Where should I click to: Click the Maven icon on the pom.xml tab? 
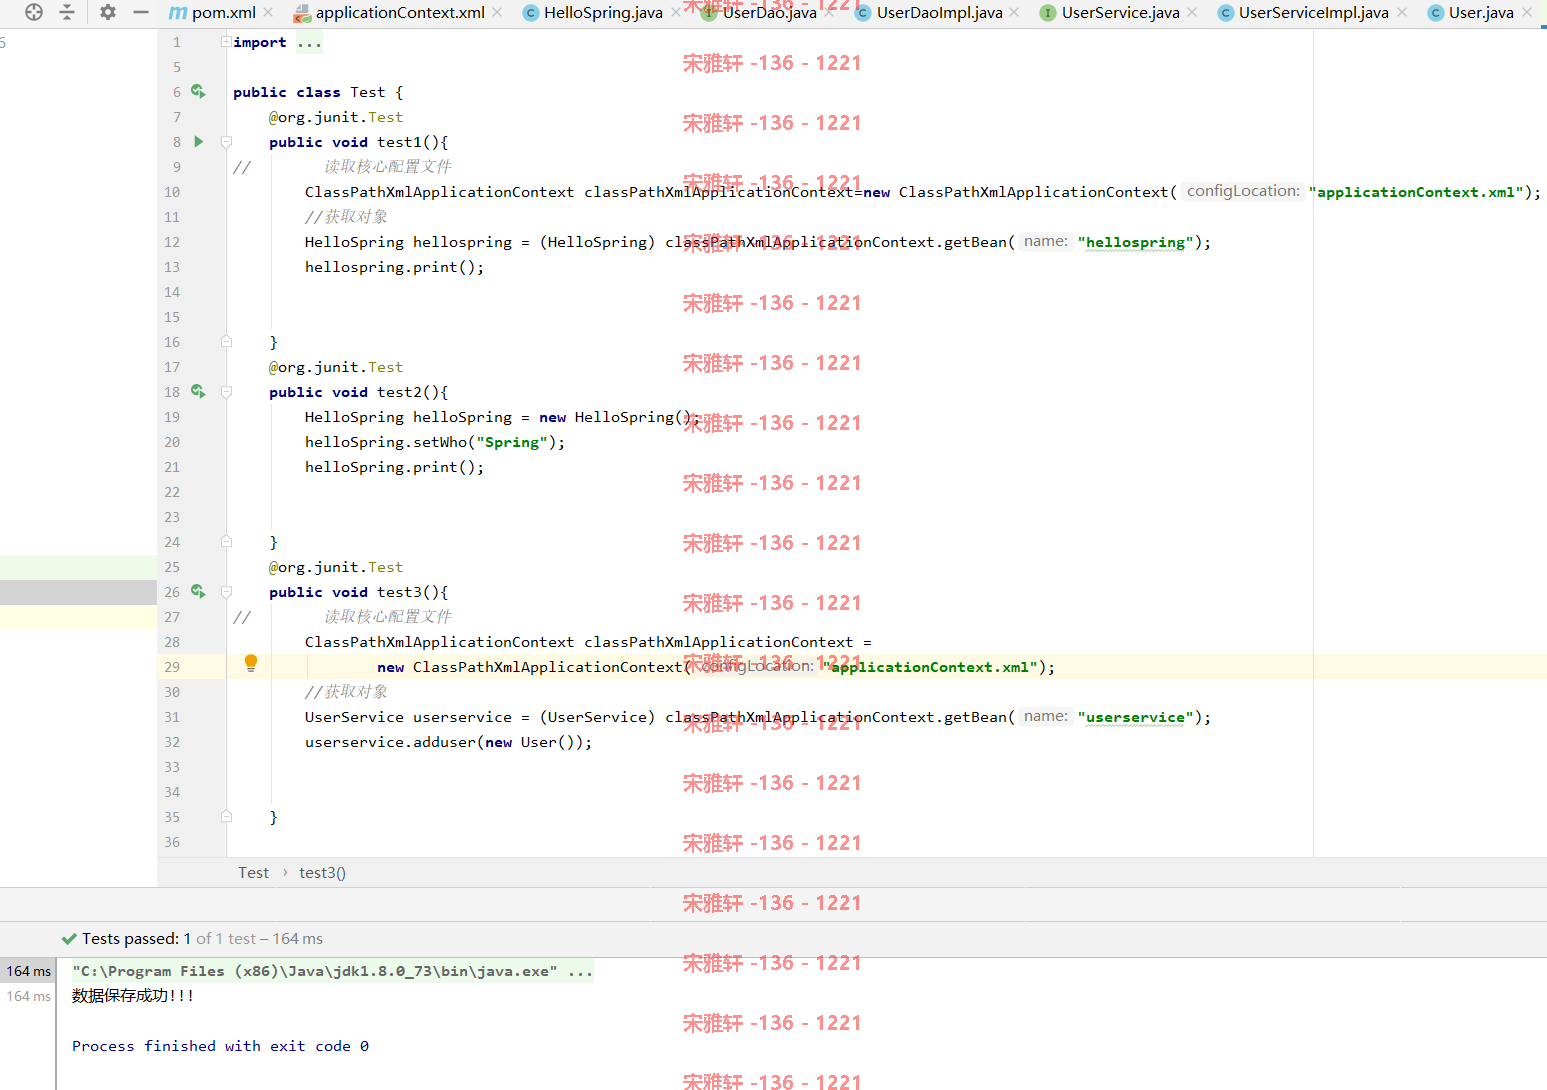pos(178,13)
